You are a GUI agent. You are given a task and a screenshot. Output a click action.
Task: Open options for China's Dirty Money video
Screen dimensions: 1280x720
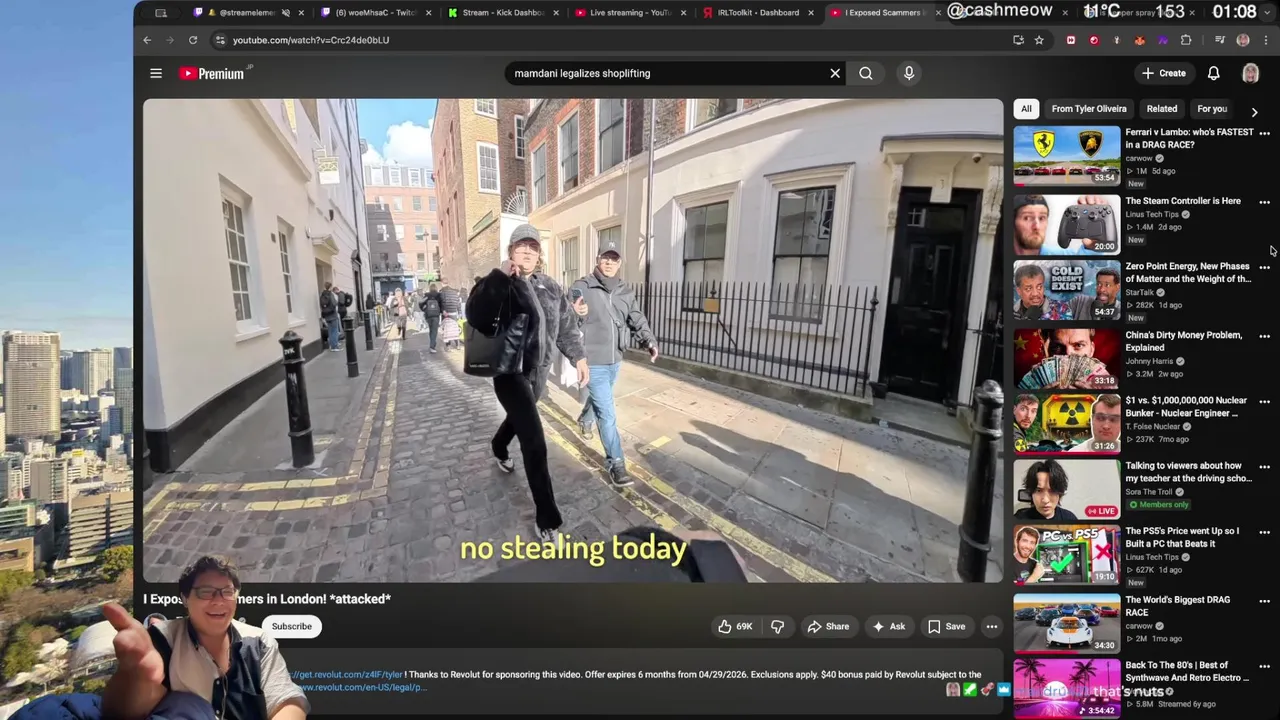point(1264,336)
